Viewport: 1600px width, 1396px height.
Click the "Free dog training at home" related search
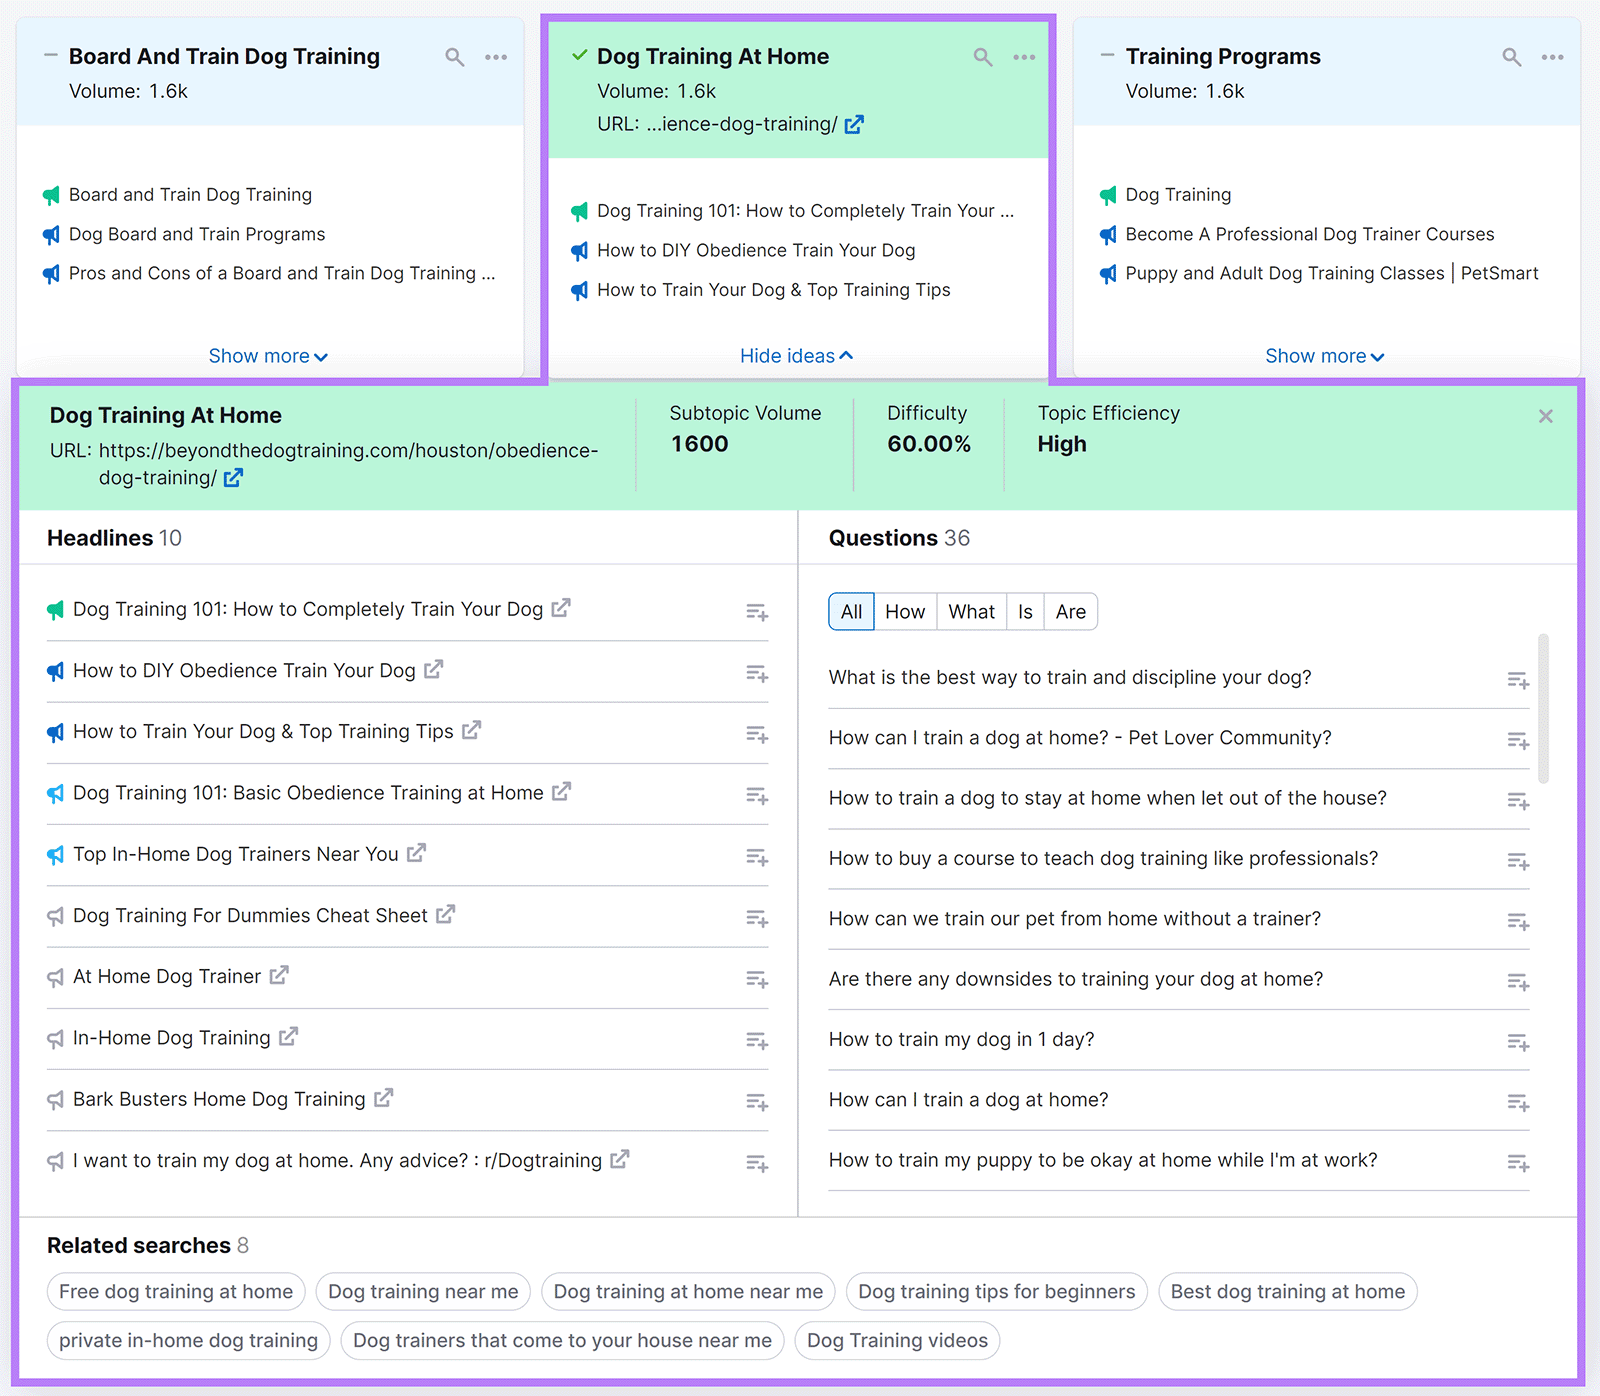[176, 1291]
